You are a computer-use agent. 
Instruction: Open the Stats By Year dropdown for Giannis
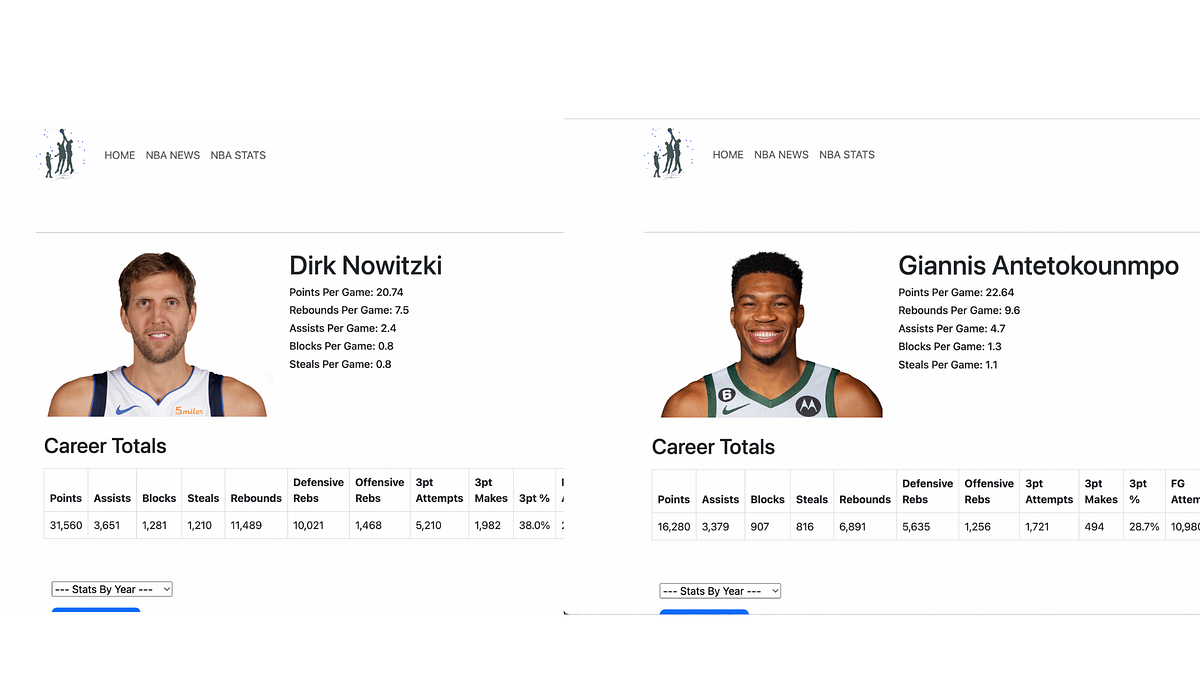pos(720,590)
